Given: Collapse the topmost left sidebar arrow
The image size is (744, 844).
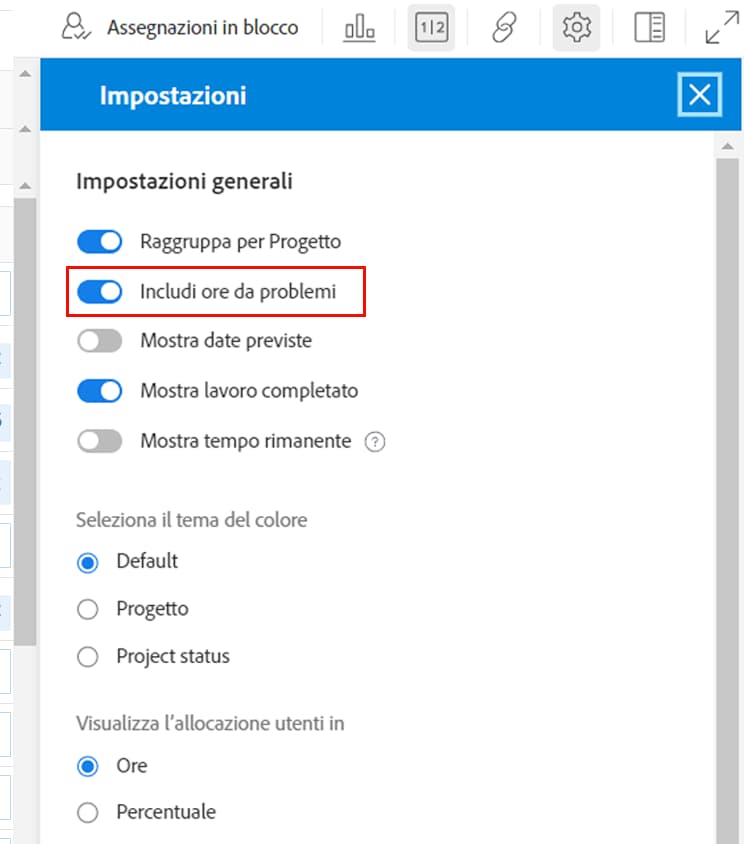Looking at the screenshot, I should click(25, 74).
